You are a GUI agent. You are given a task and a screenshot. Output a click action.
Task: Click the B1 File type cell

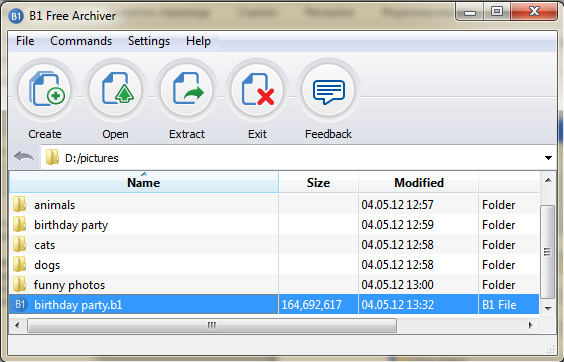tap(499, 305)
